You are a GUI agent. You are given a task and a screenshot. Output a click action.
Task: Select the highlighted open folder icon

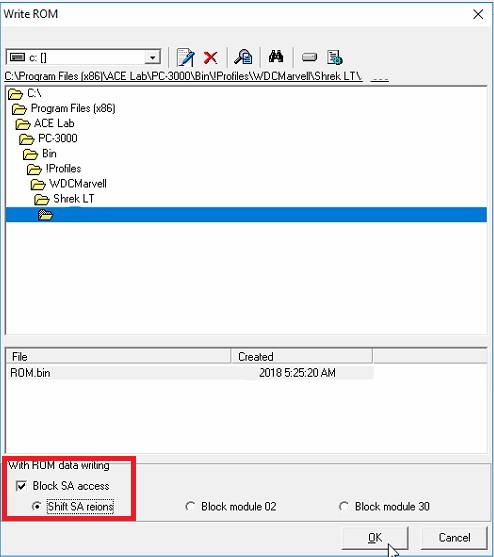click(x=45, y=215)
